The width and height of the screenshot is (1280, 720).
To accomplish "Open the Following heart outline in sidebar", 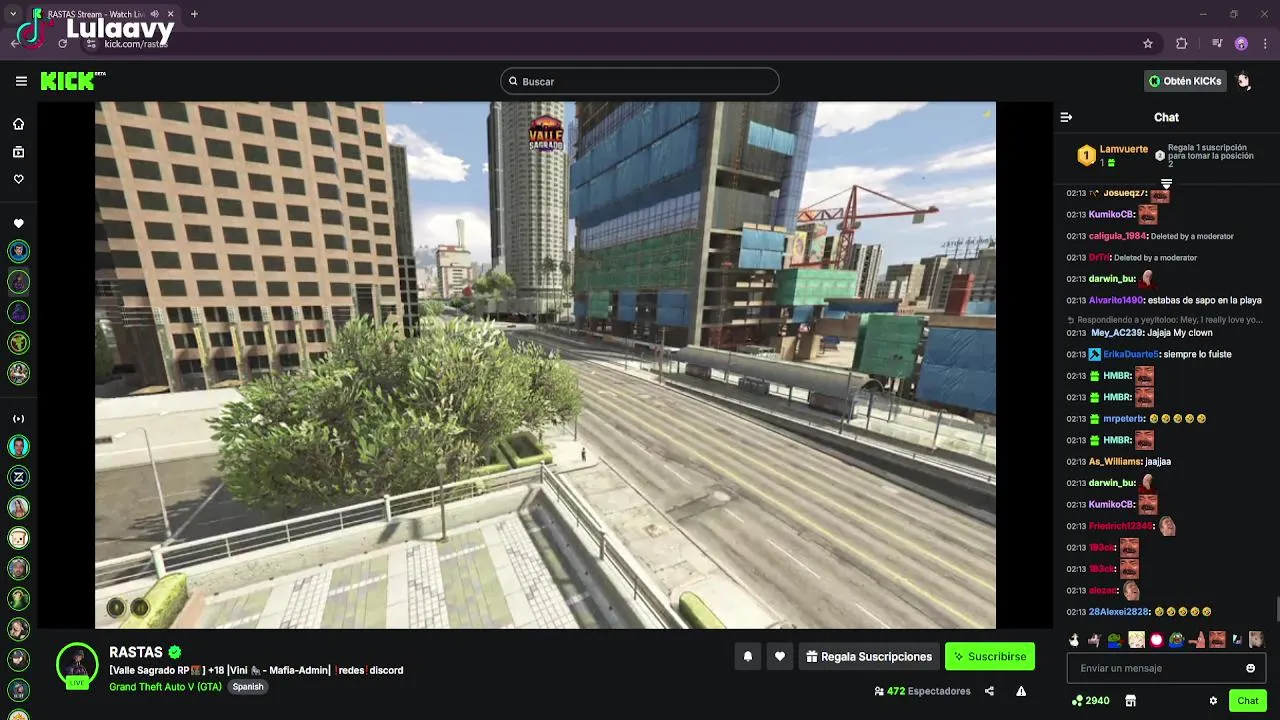I will [18, 179].
